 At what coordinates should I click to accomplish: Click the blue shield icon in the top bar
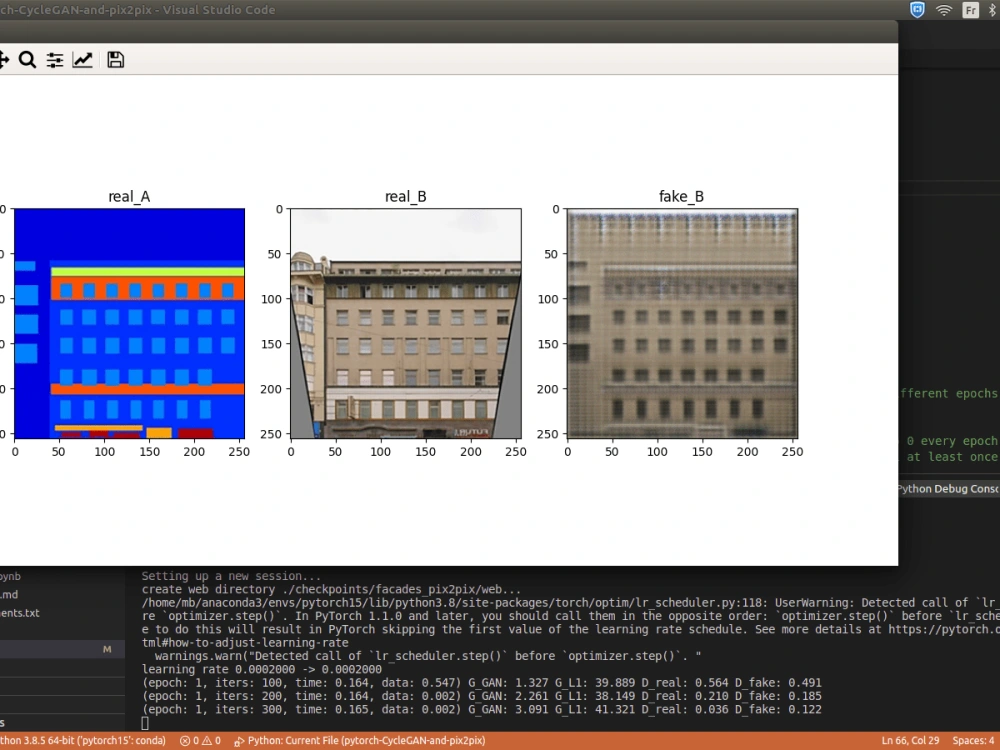(x=917, y=10)
